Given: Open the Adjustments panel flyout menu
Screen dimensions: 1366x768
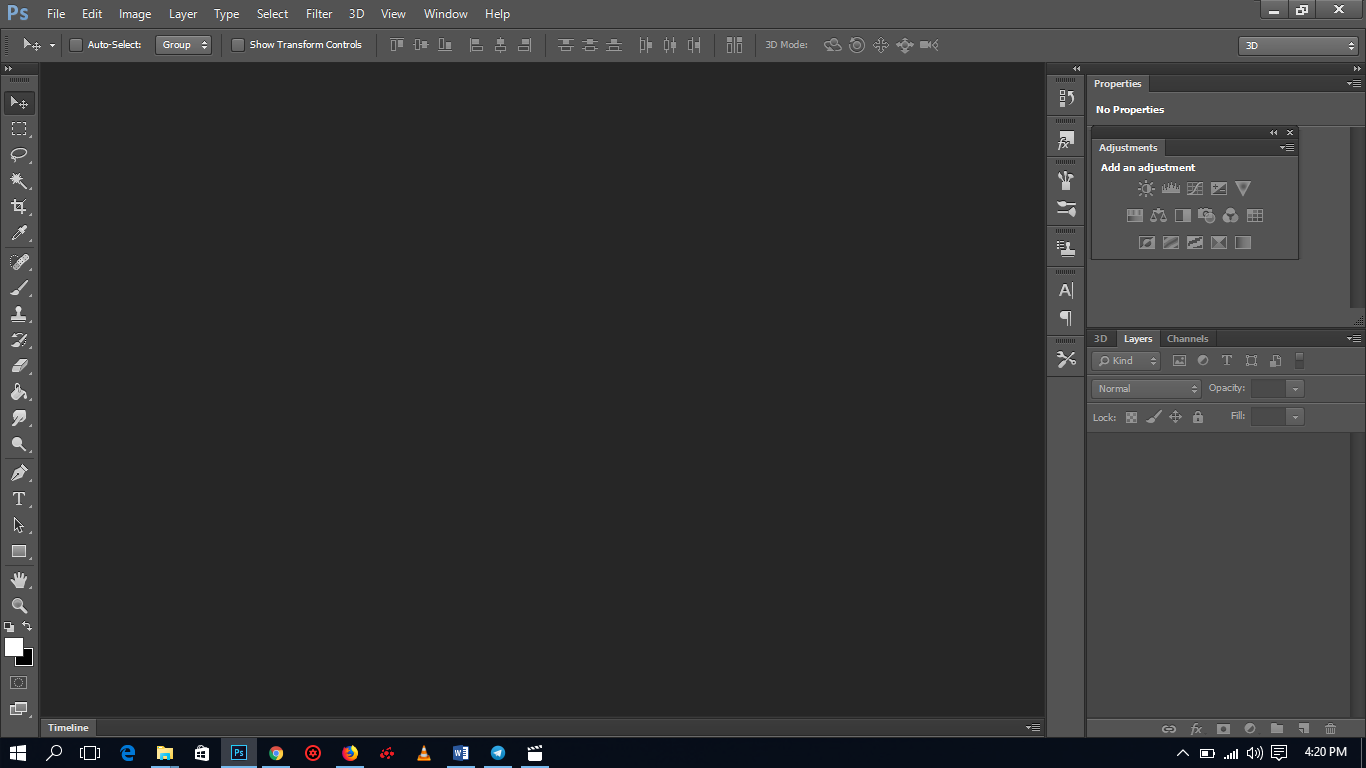Looking at the screenshot, I should [x=1287, y=147].
